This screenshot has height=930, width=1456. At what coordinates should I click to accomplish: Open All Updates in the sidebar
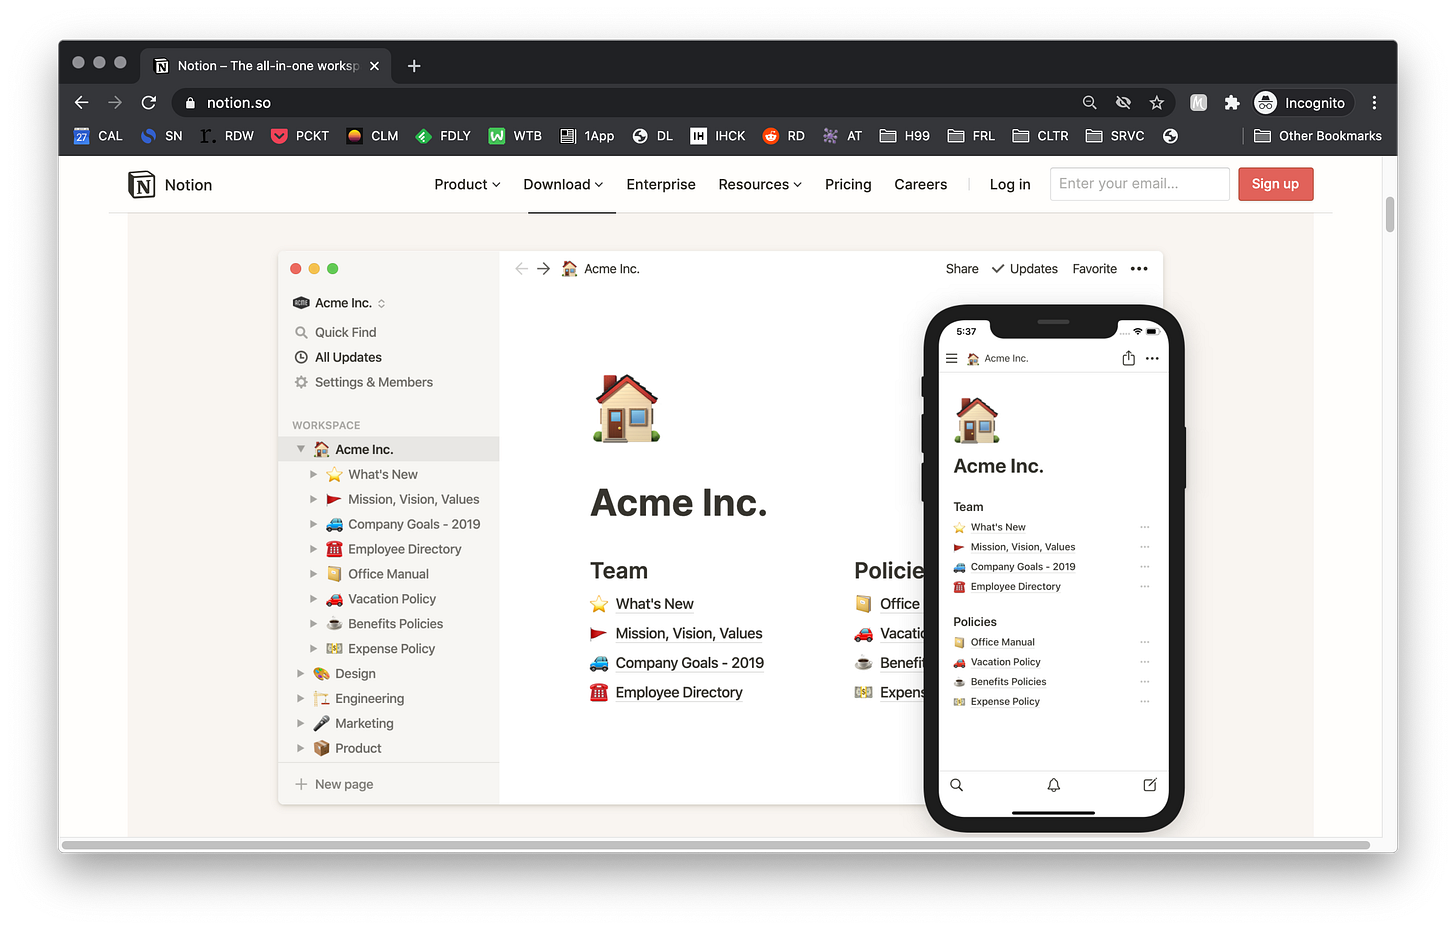click(338, 357)
